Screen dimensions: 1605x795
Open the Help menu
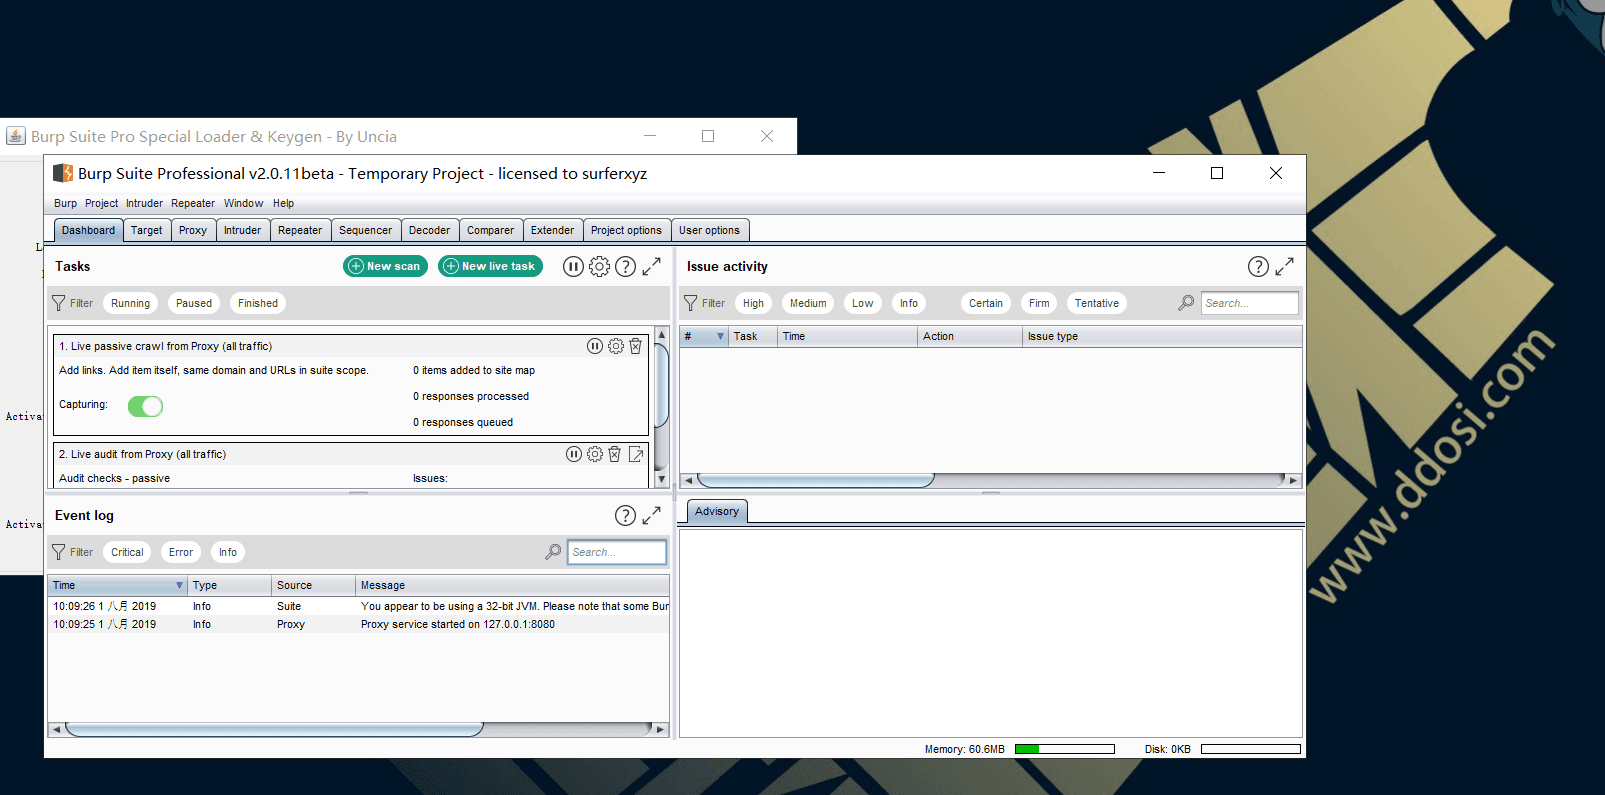tap(284, 203)
